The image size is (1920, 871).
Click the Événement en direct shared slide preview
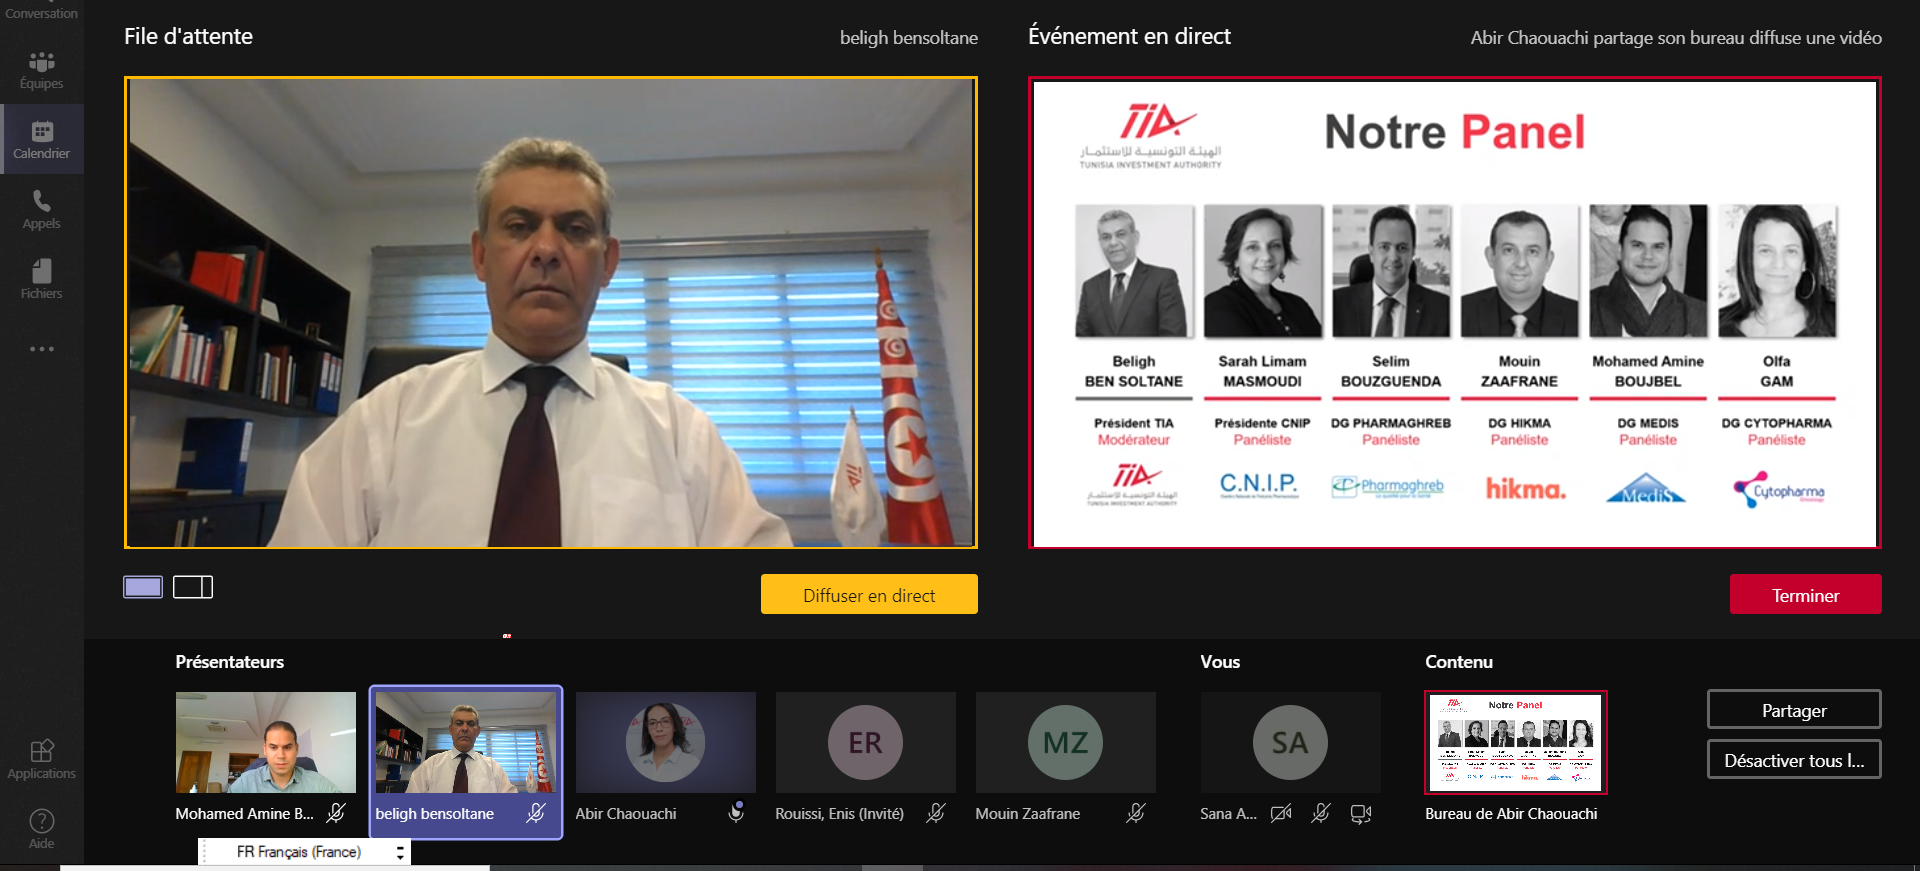[x=1455, y=313]
